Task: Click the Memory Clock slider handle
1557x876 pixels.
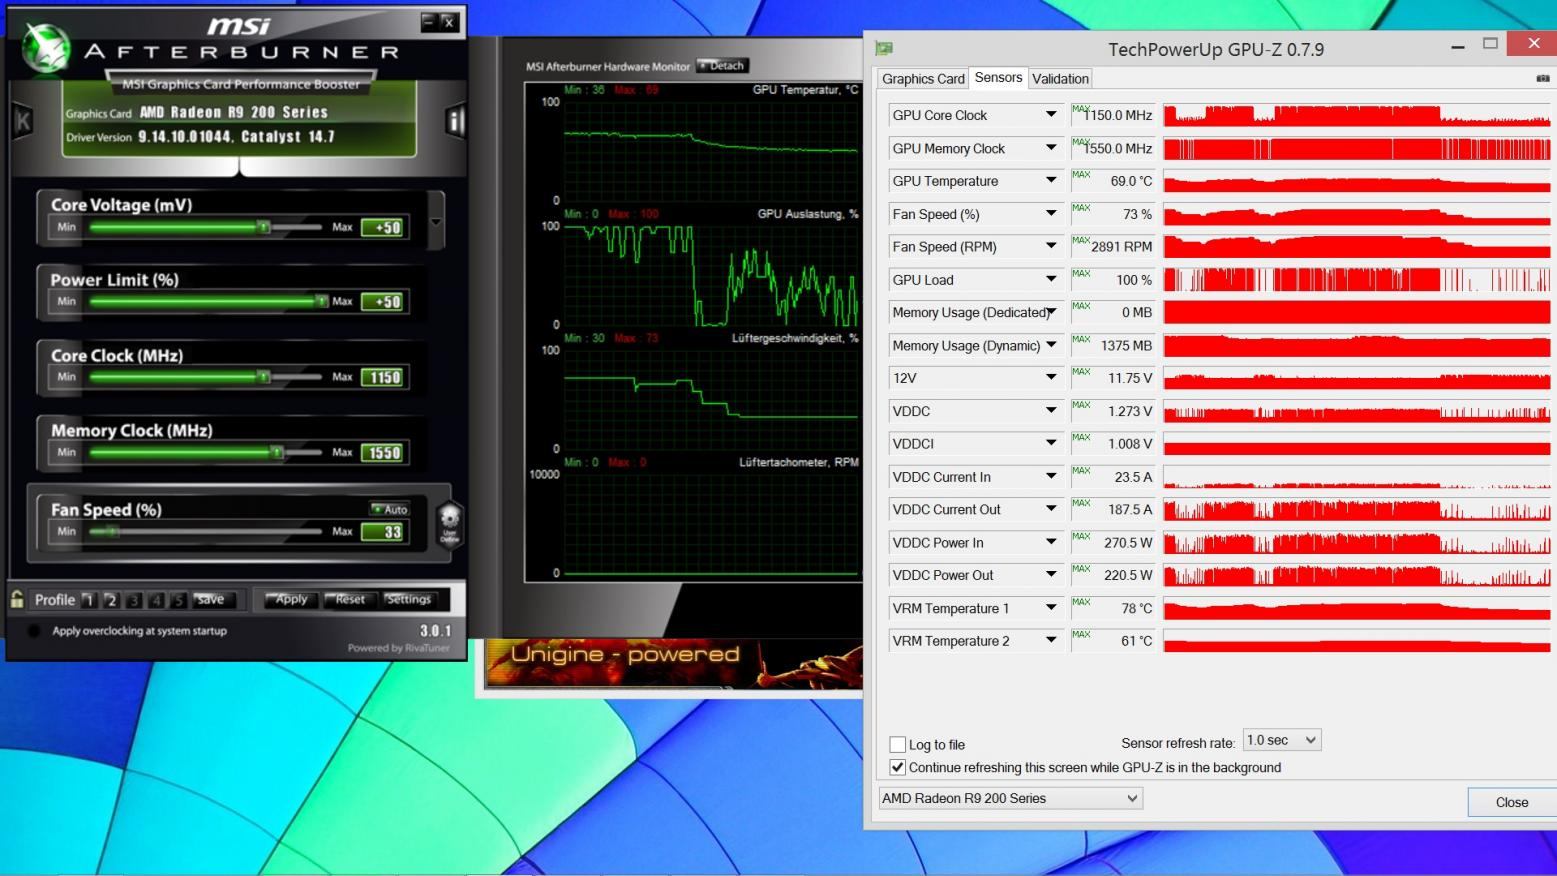Action: click(x=277, y=452)
